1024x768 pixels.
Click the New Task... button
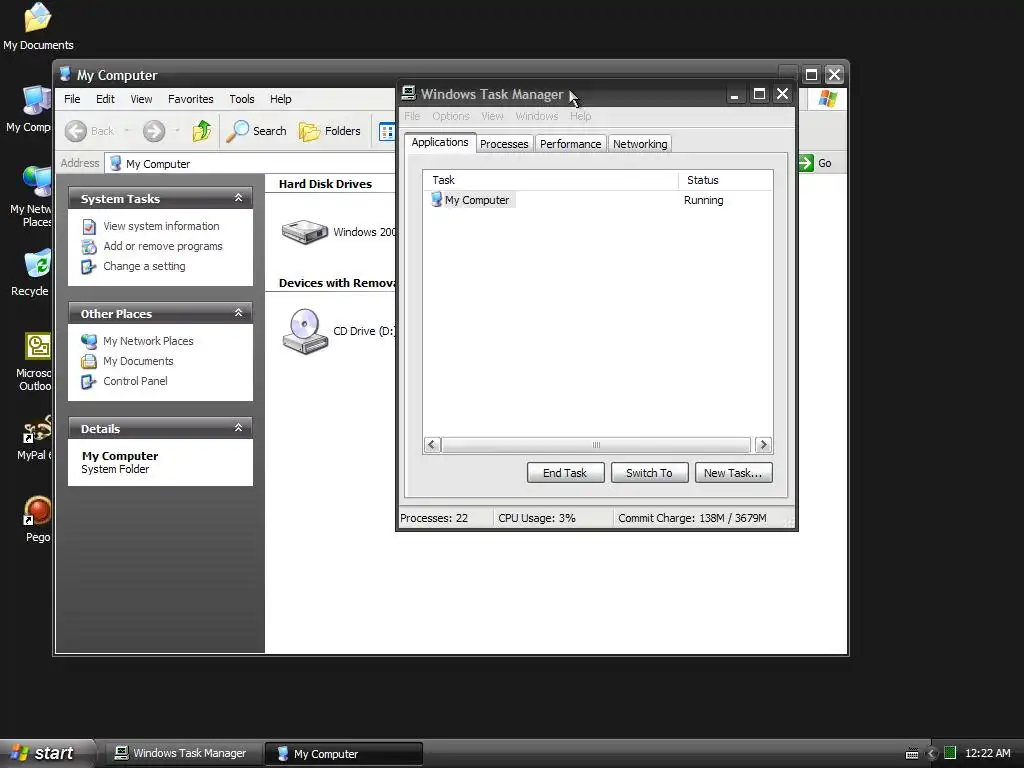coord(733,473)
